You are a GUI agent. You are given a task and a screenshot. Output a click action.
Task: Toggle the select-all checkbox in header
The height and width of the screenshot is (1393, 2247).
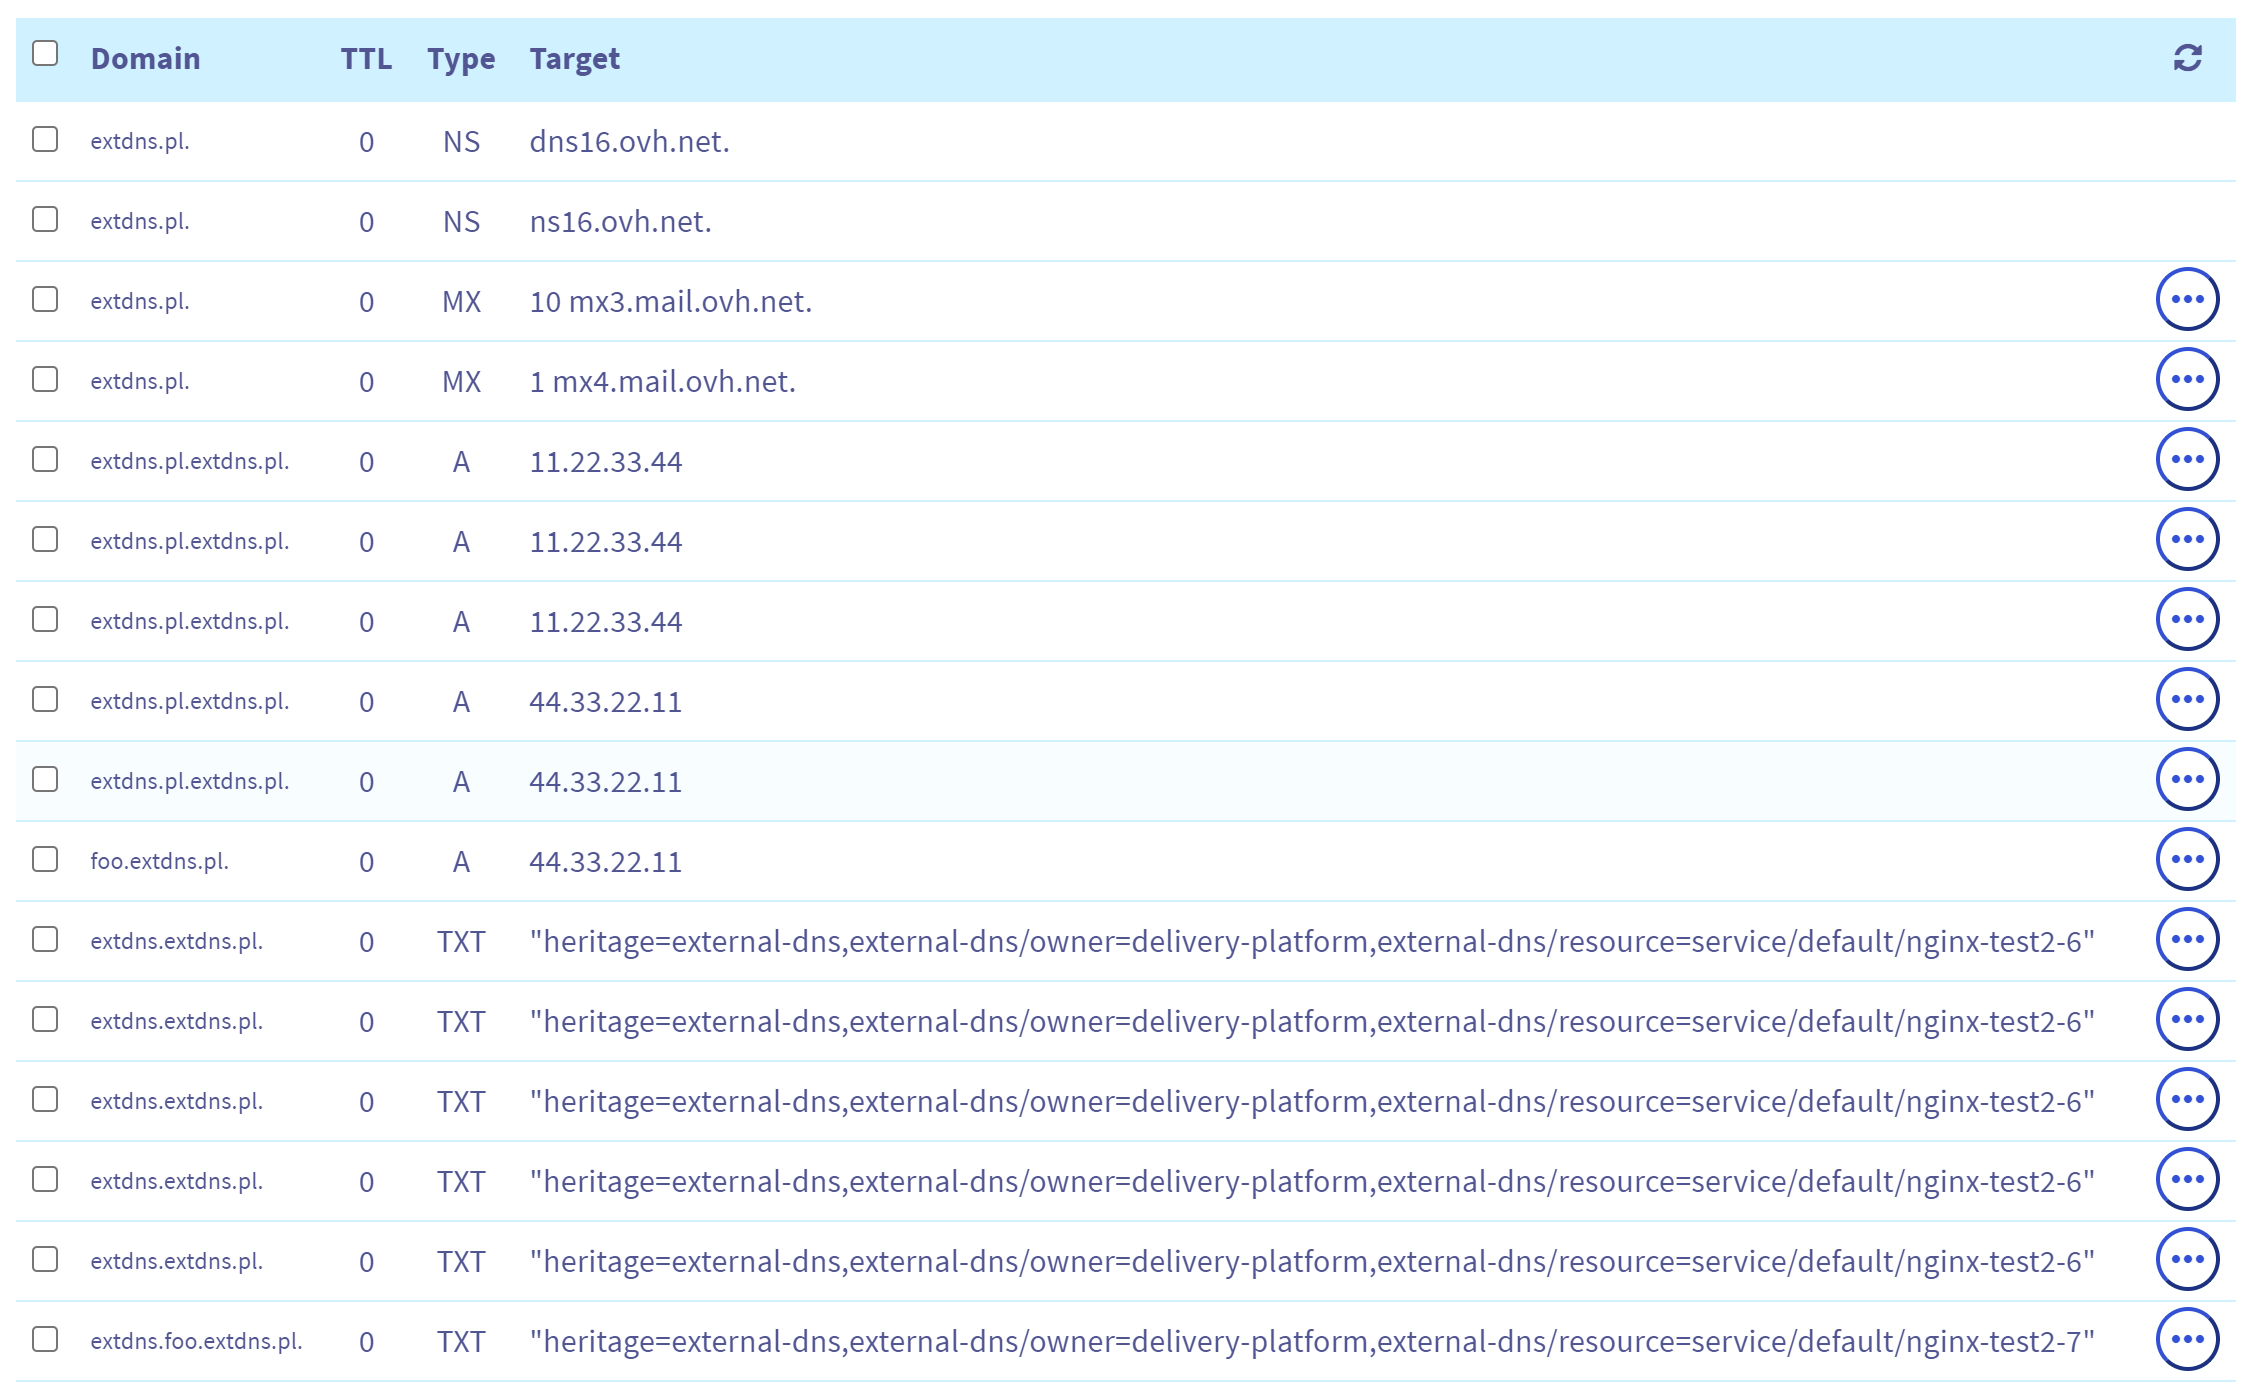pyautogui.click(x=45, y=53)
